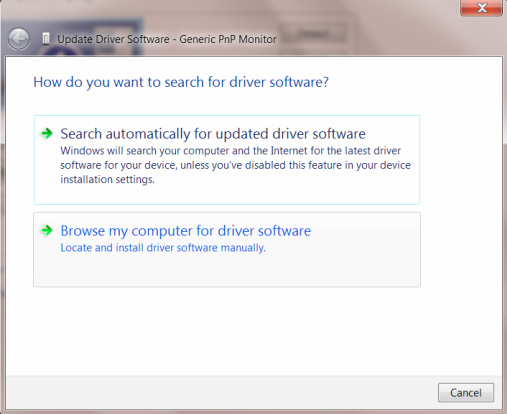The width and height of the screenshot is (507, 414).
Task: Choose Search automatically for updated driver software
Action: (x=227, y=160)
